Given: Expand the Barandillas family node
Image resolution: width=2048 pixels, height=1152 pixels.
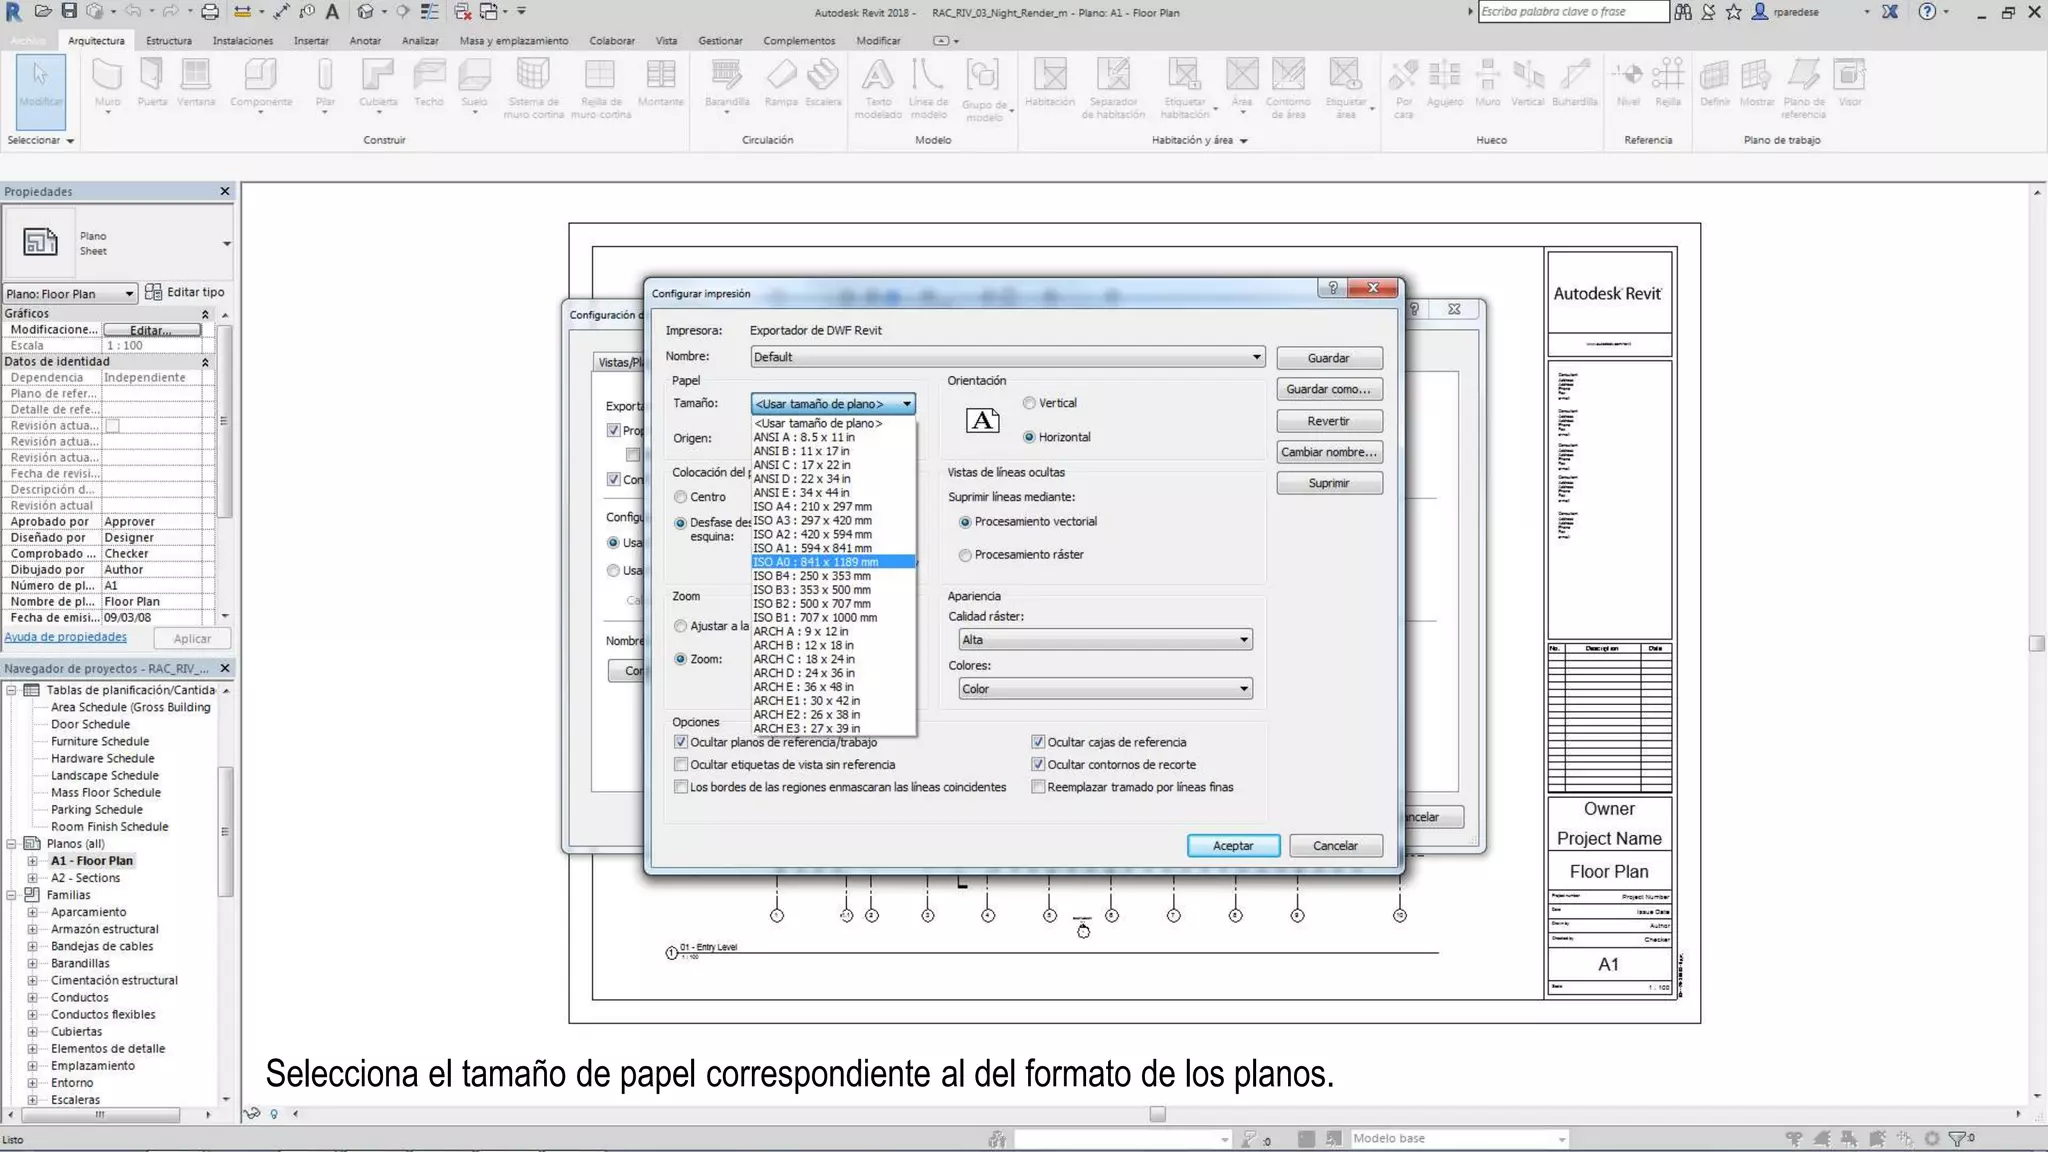Looking at the screenshot, I should [x=32, y=964].
